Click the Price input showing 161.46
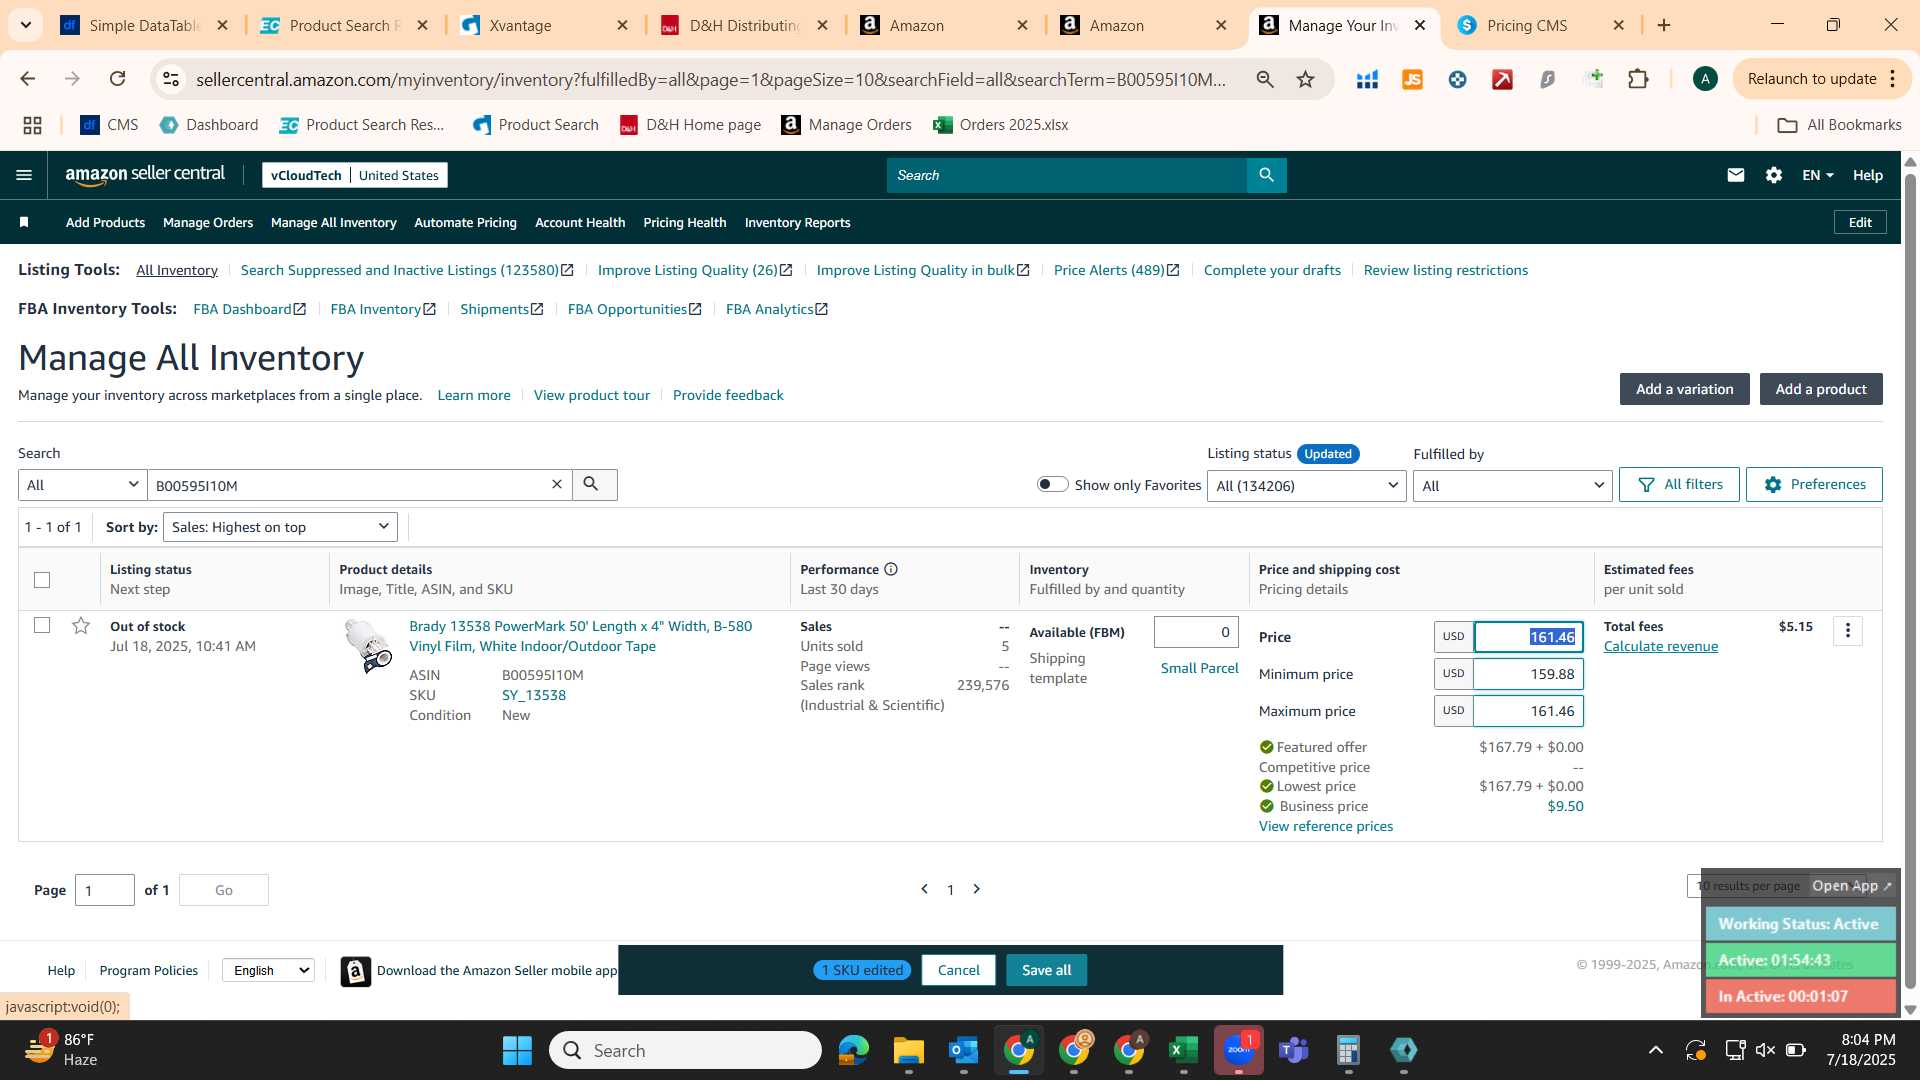Screen dimensions: 1920x1080 (1528, 637)
